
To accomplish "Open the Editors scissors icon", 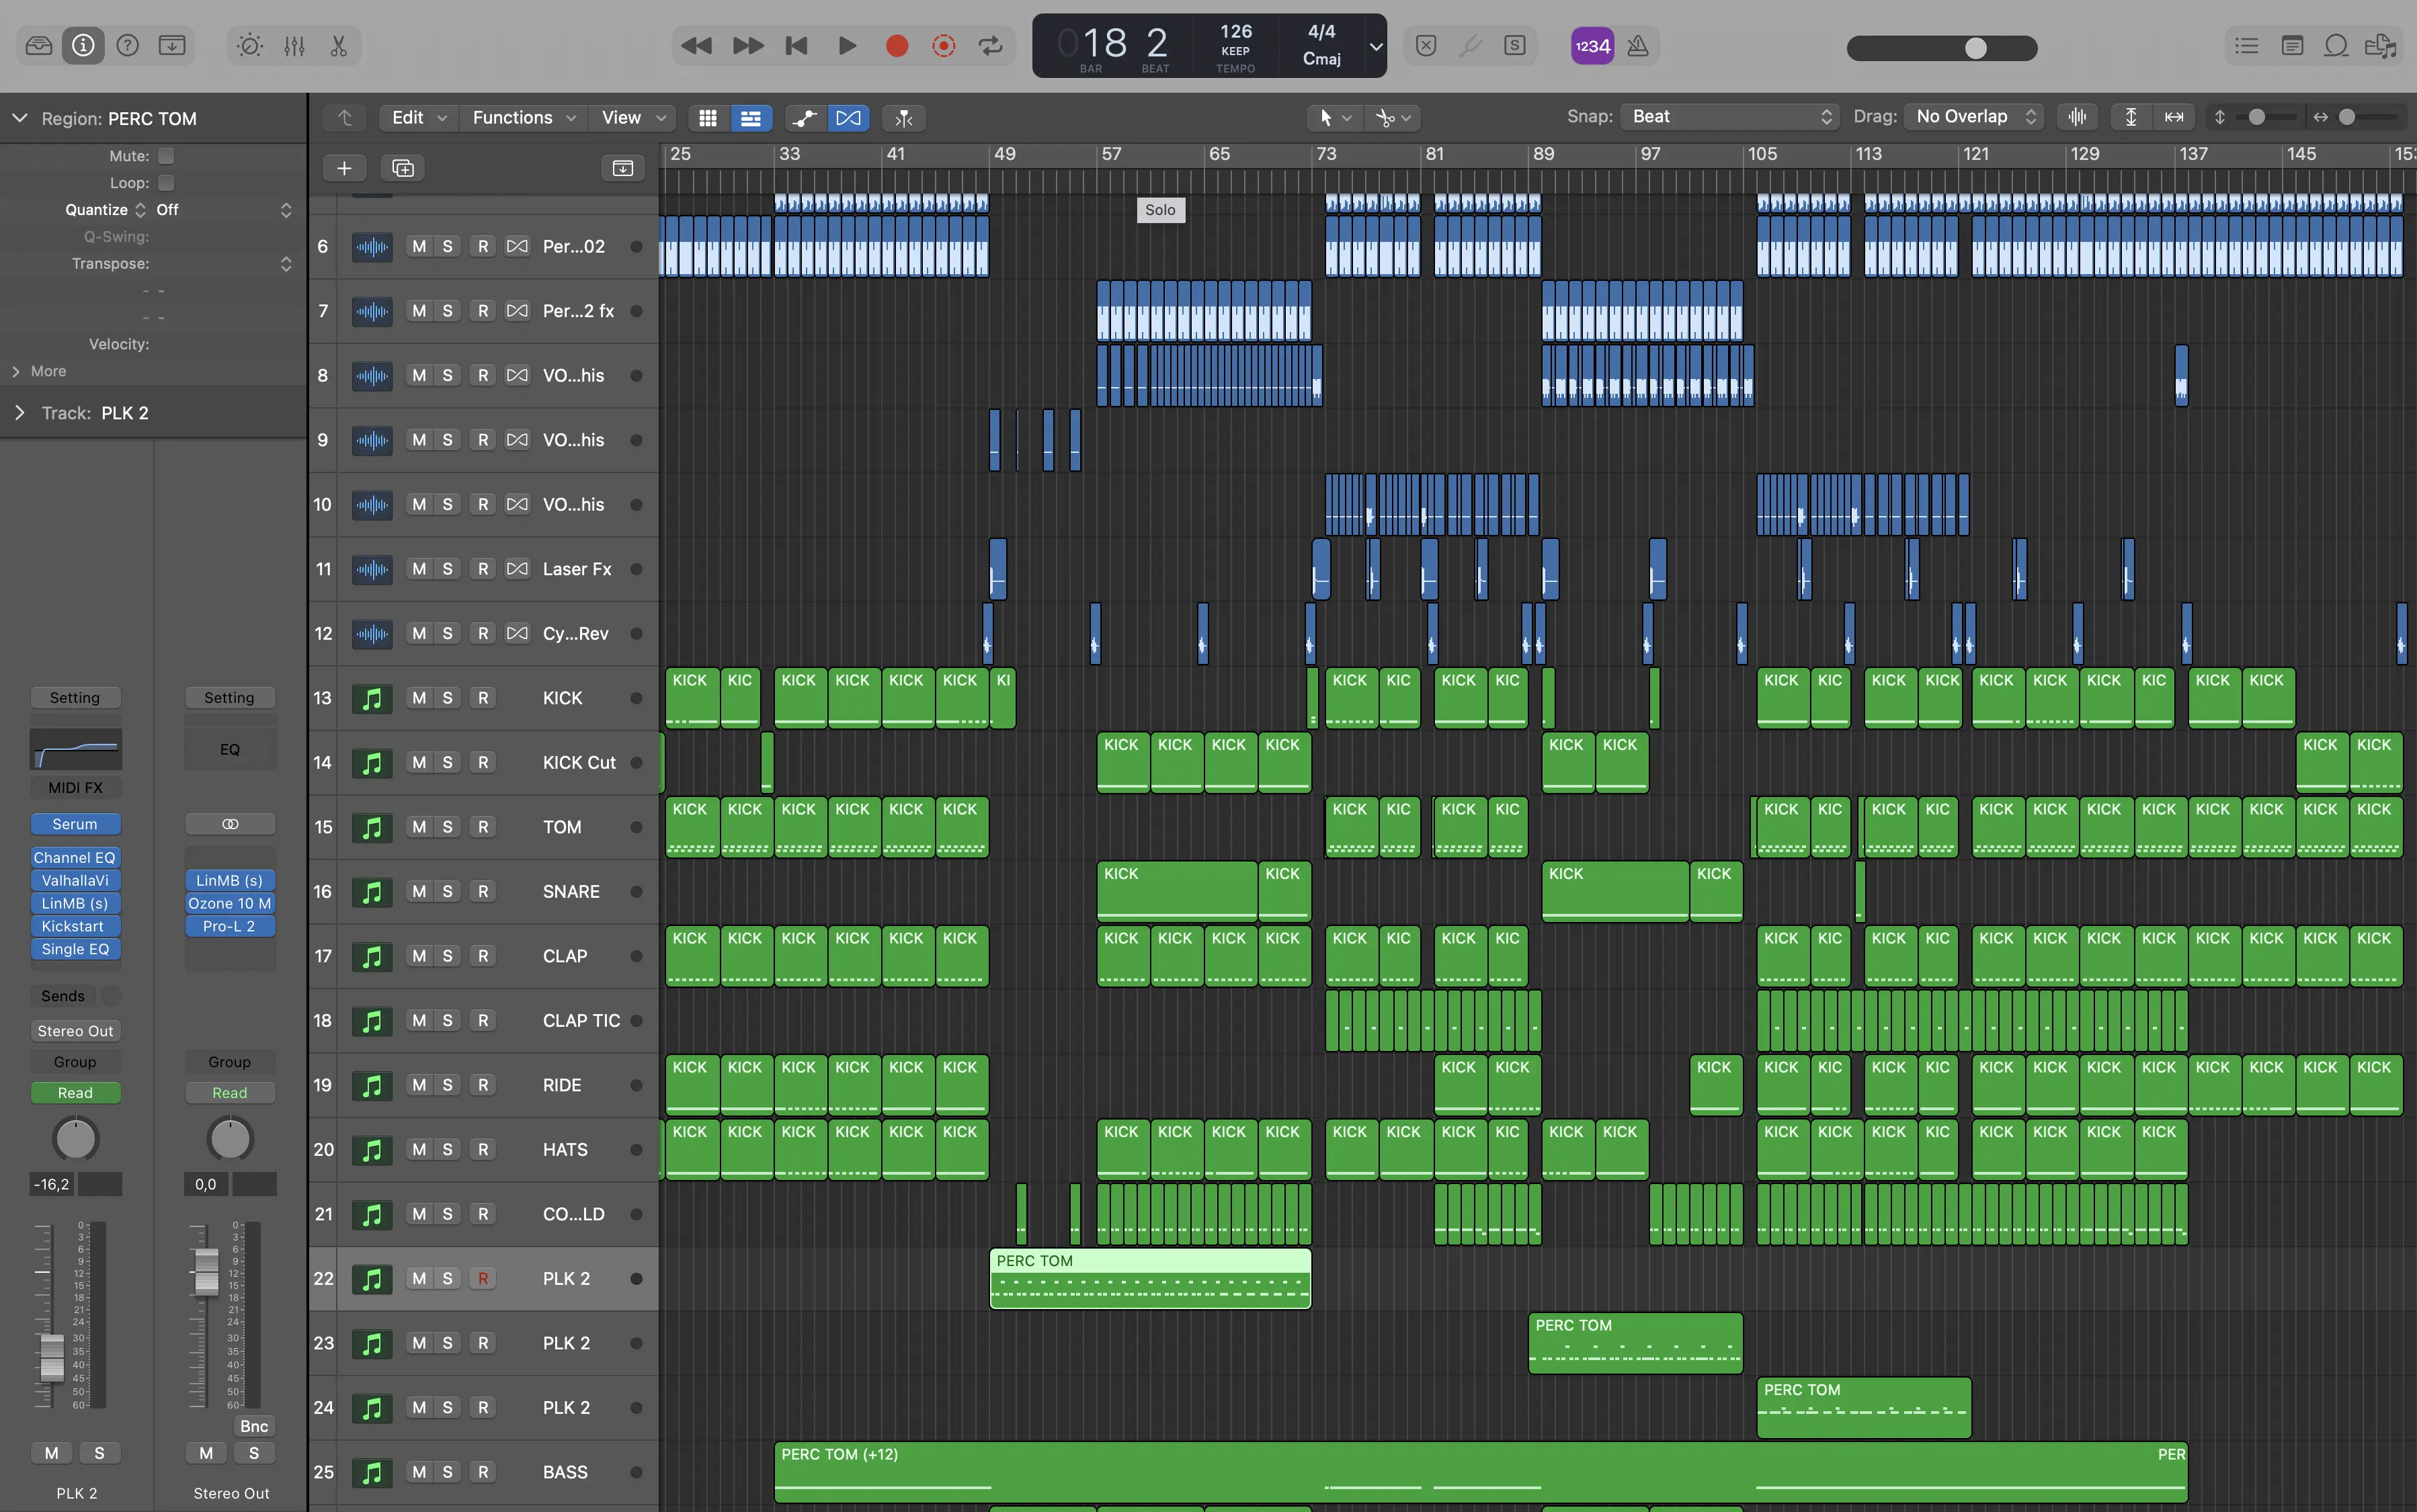I will [339, 45].
